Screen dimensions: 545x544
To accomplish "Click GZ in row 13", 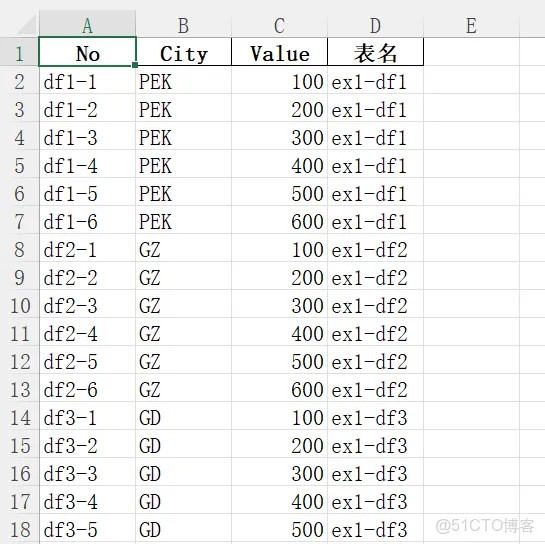I will click(184, 388).
